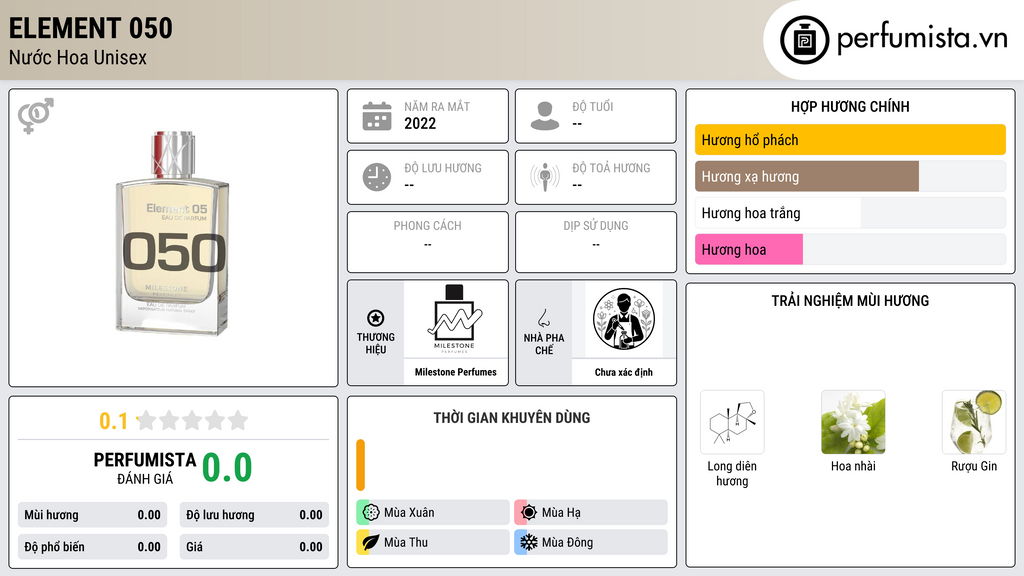Click the Hợp hương chính heading
This screenshot has height=576, width=1024.
850,106
